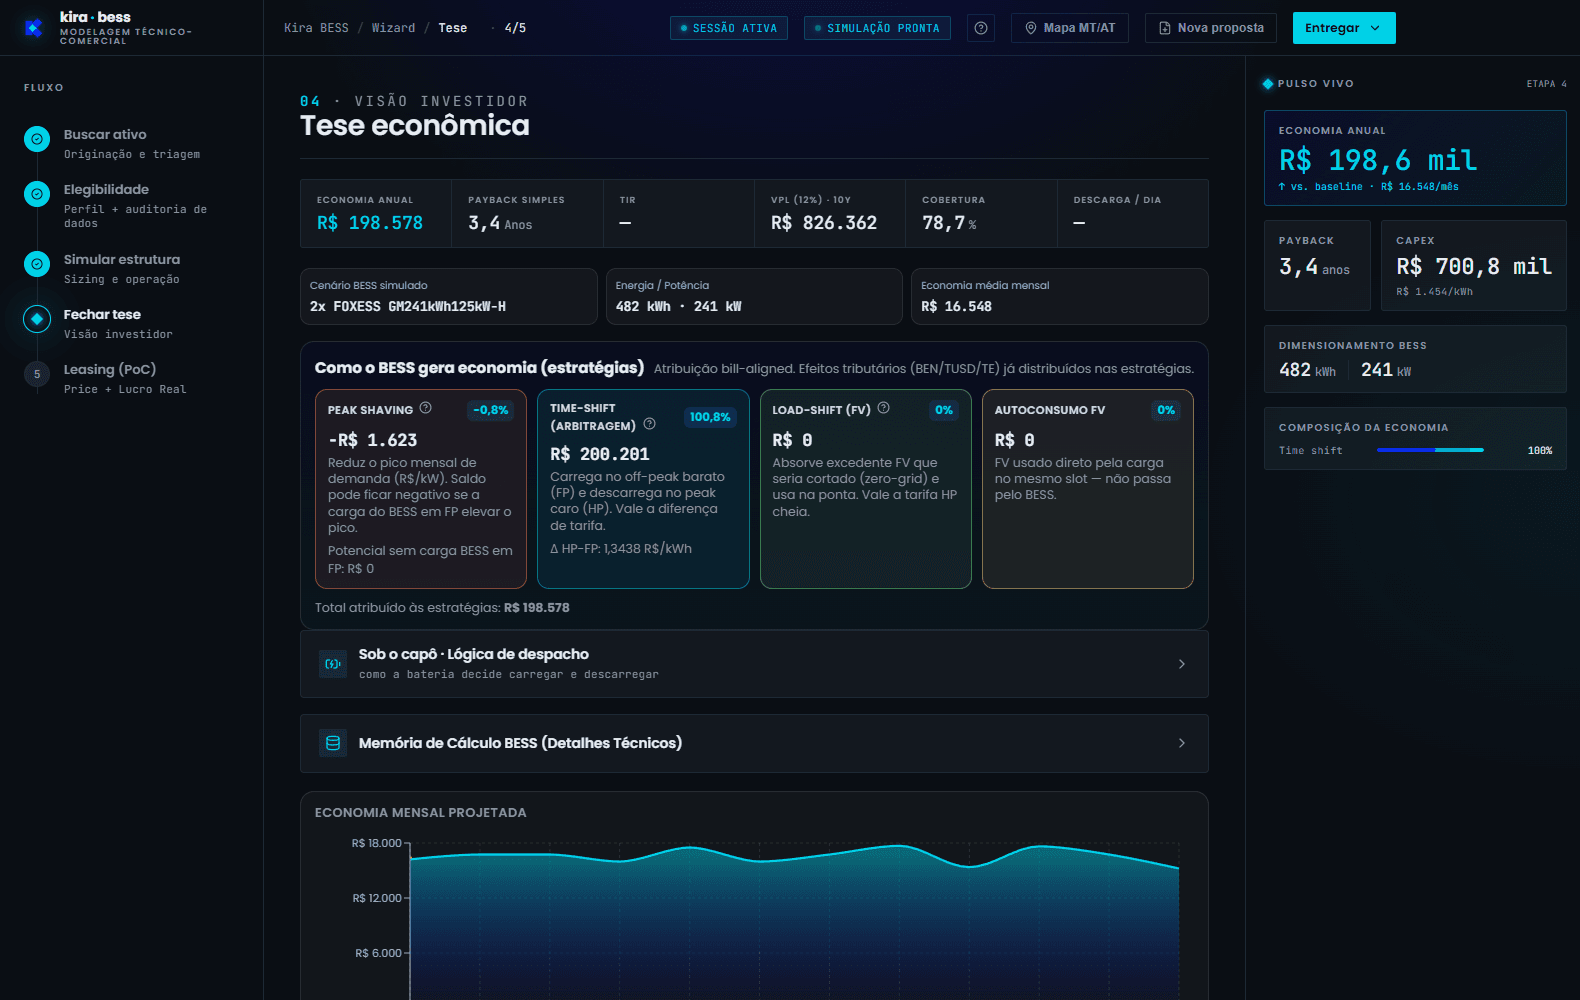Click the Simular estrutura step check icon

[37, 264]
